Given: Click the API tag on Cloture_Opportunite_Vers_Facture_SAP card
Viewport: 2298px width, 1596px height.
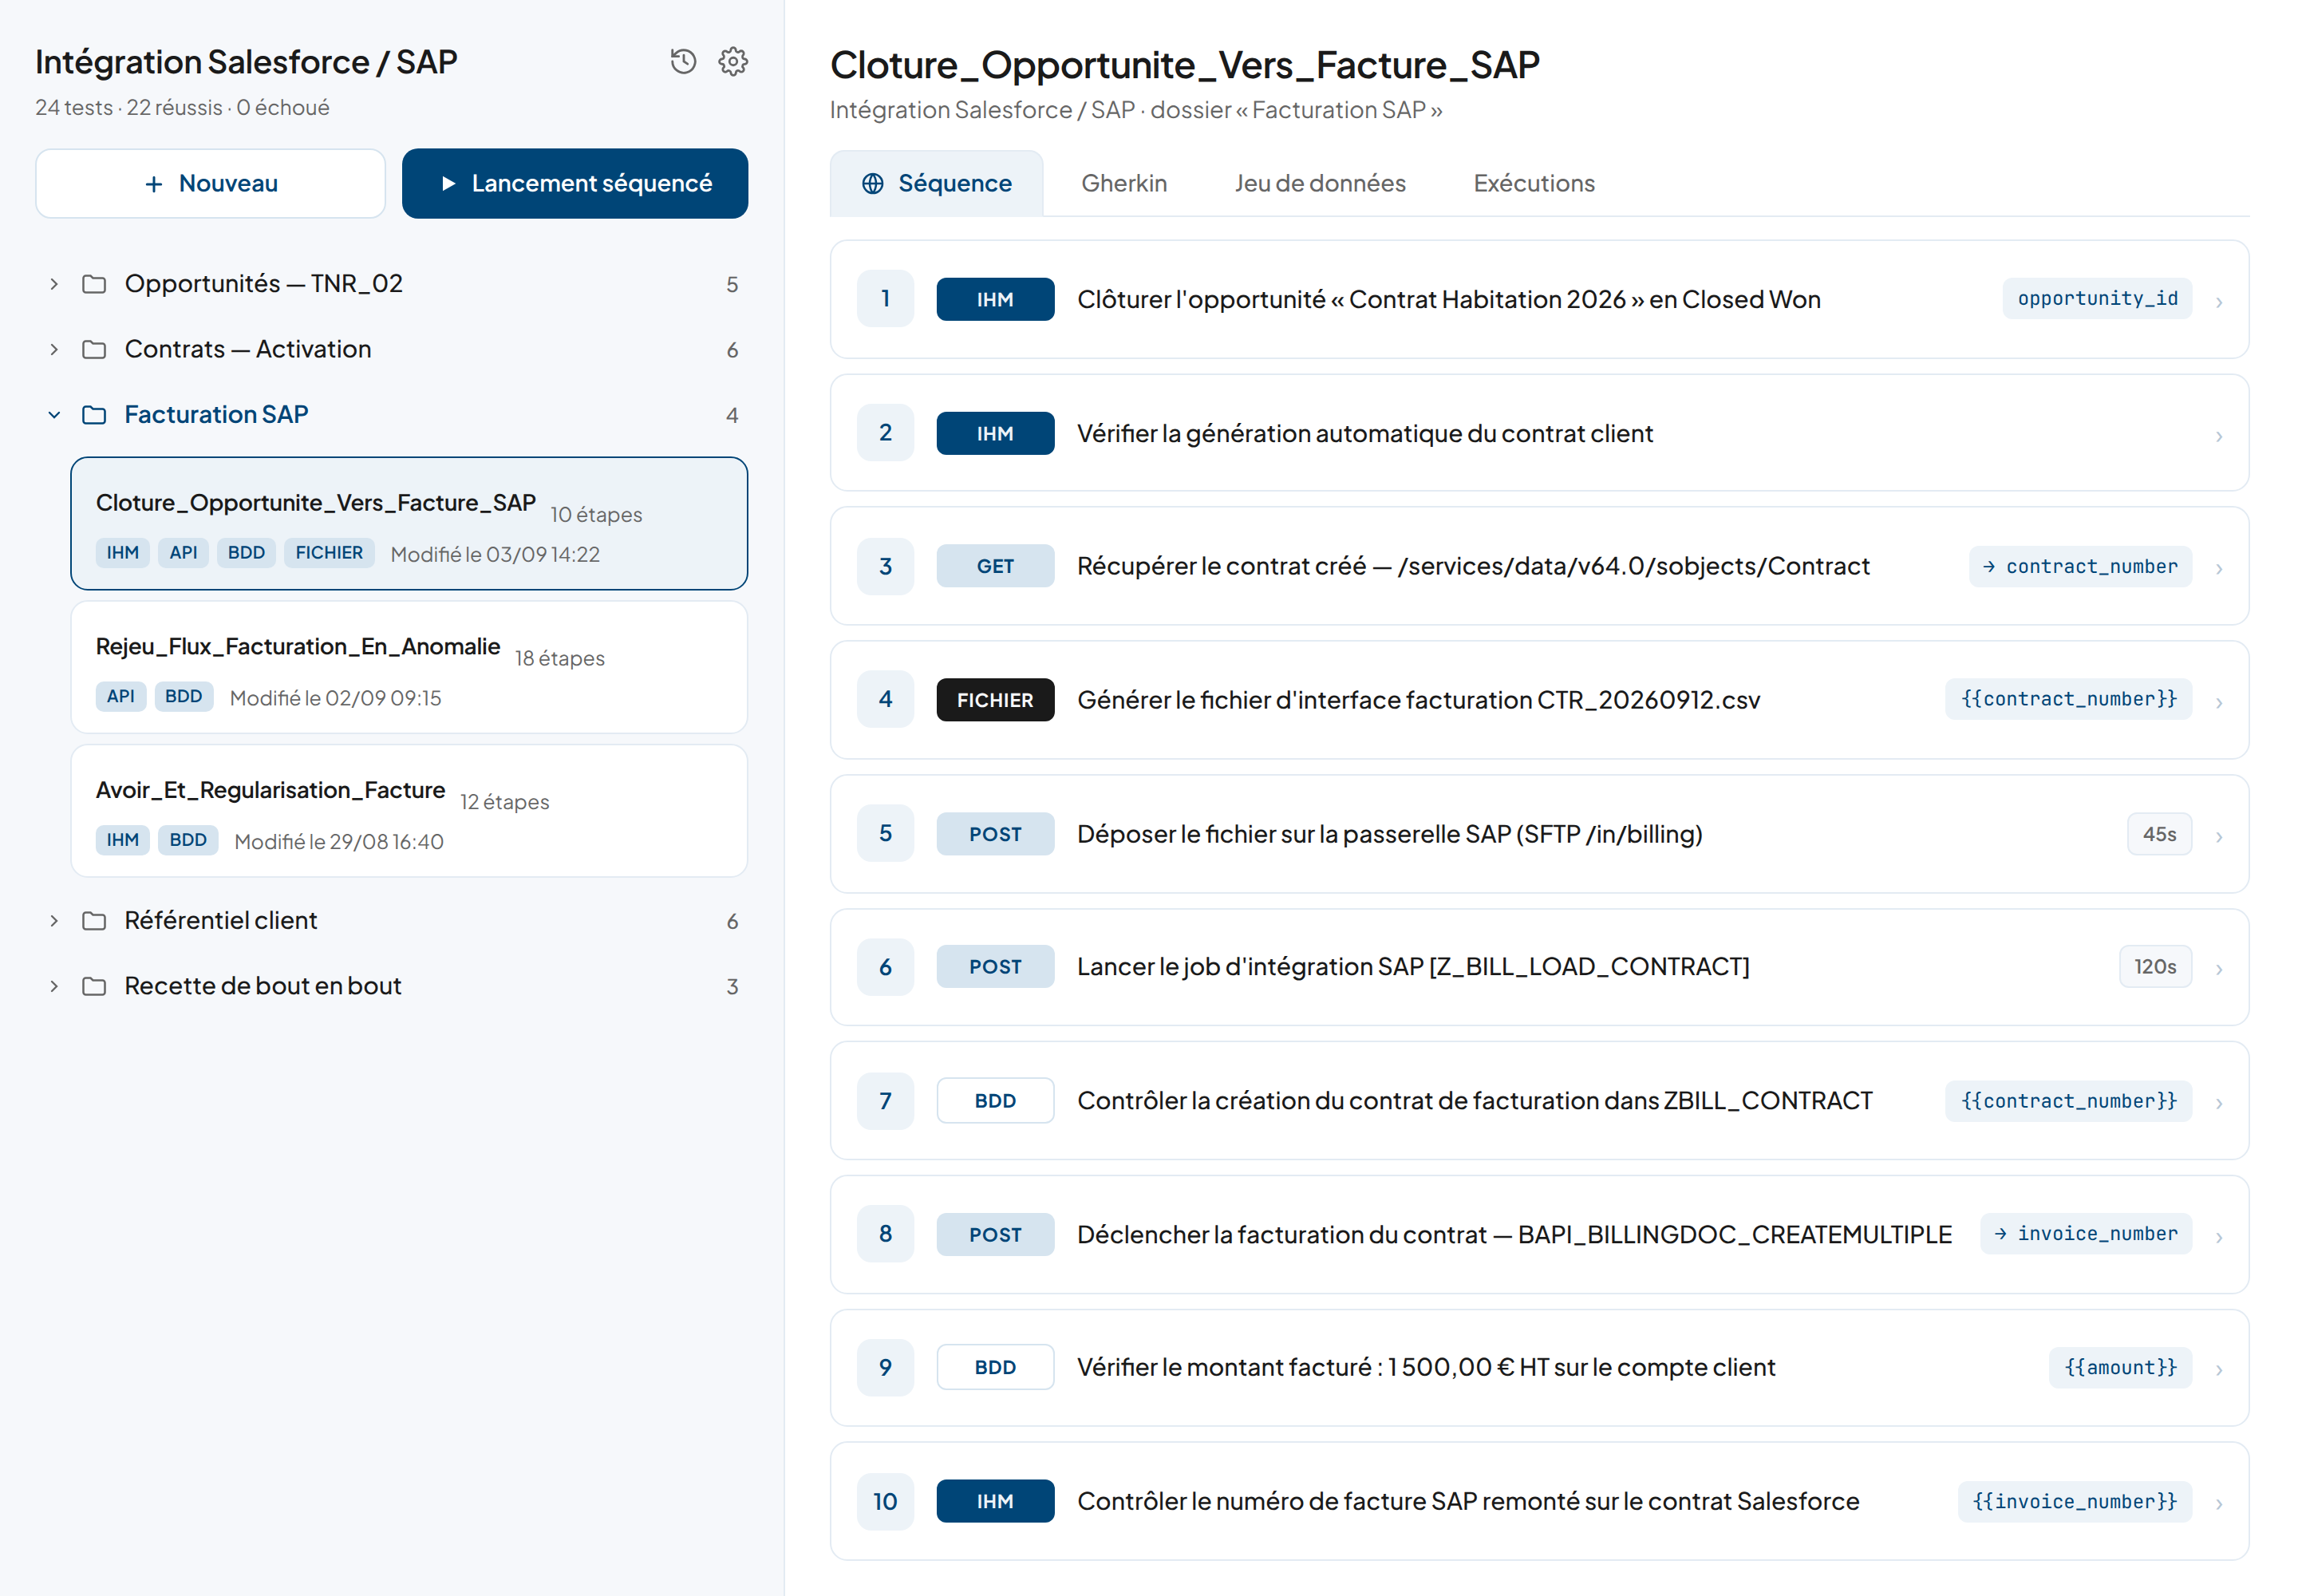Looking at the screenshot, I should tap(183, 553).
